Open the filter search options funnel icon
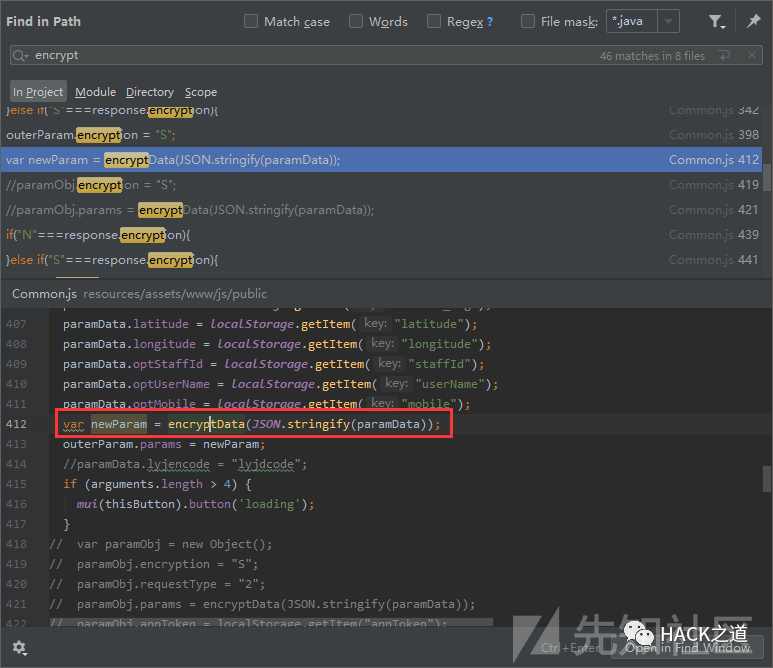The height and width of the screenshot is (668, 773). 716,22
